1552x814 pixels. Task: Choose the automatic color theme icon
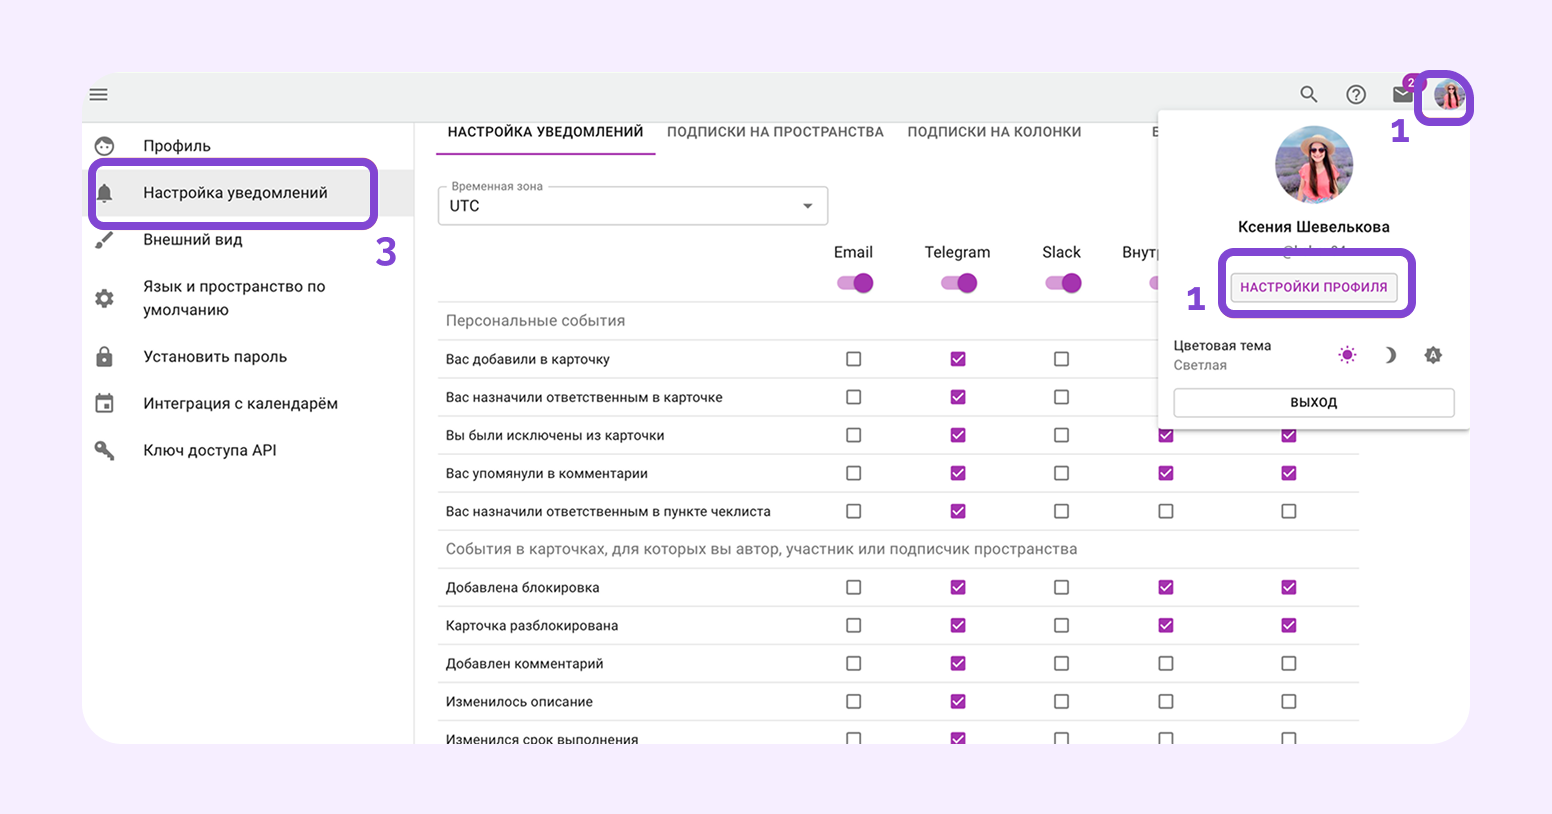pos(1433,355)
